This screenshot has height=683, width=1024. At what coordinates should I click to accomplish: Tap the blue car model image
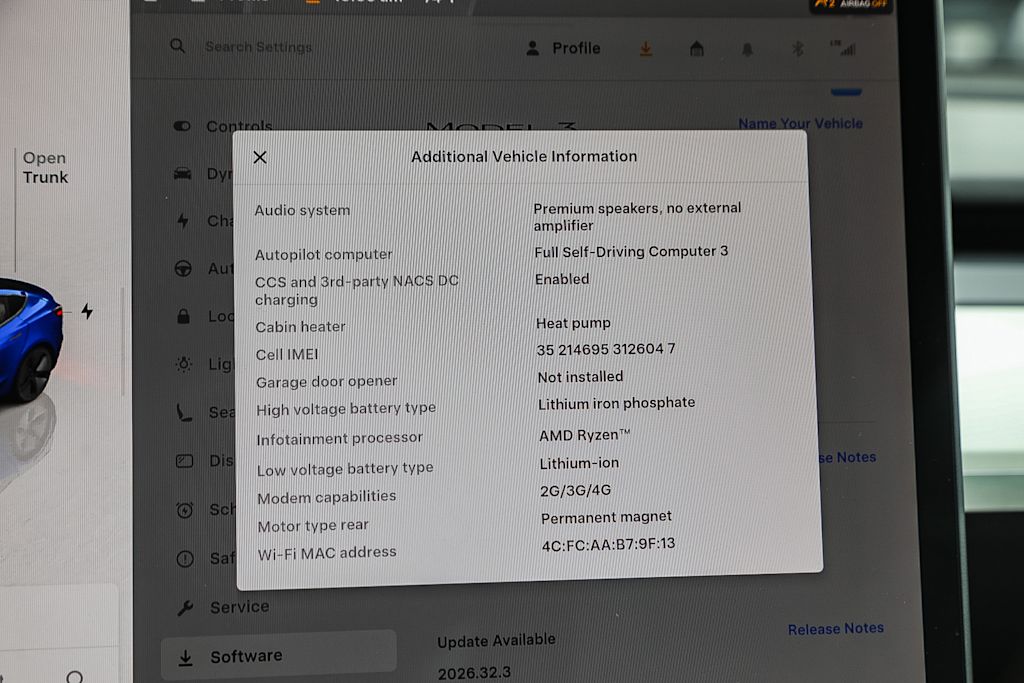click(29, 340)
